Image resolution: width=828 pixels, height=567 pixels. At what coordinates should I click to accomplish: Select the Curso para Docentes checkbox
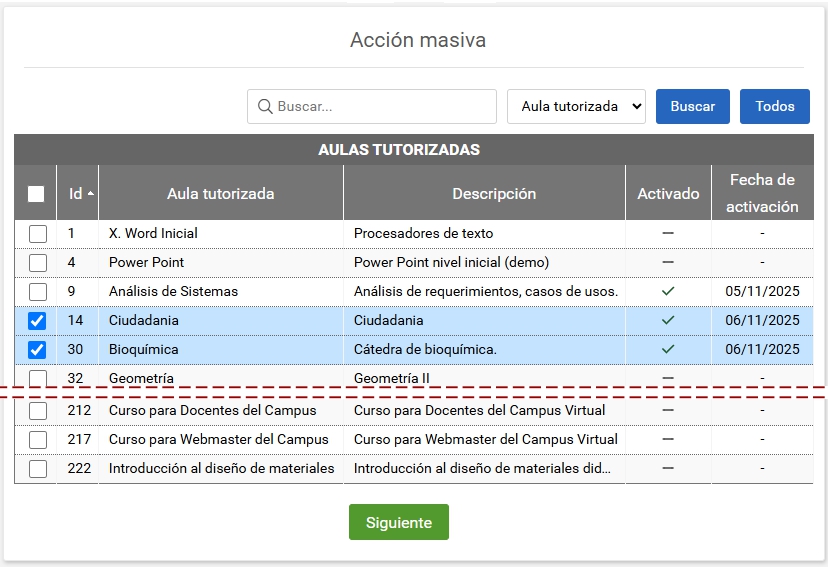pyautogui.click(x=37, y=411)
